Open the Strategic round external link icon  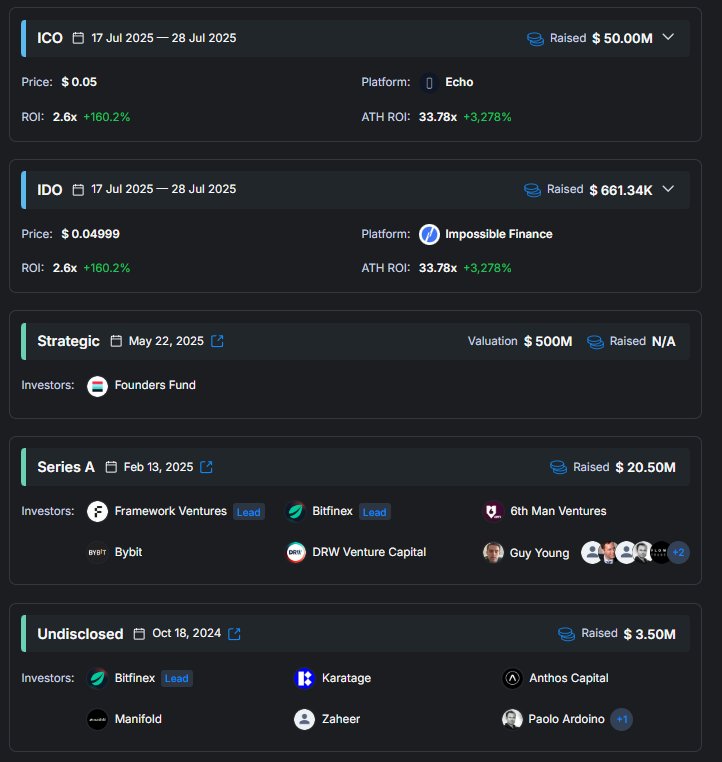(x=217, y=341)
